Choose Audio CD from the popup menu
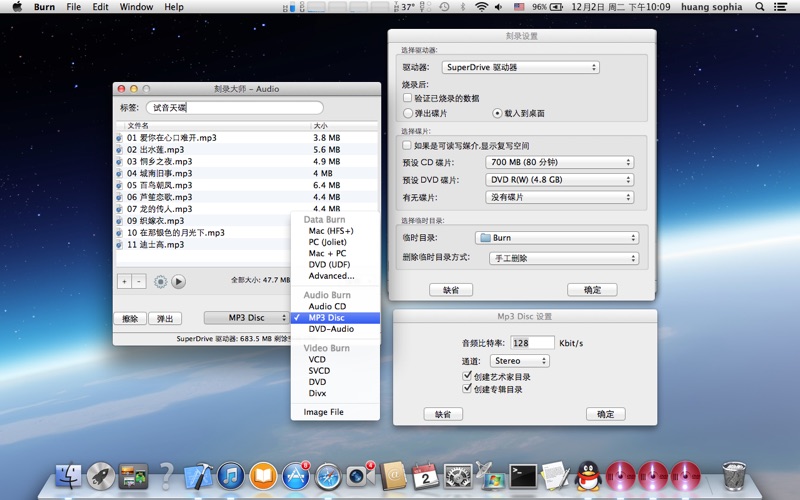Image resolution: width=800 pixels, height=500 pixels. 327,306
